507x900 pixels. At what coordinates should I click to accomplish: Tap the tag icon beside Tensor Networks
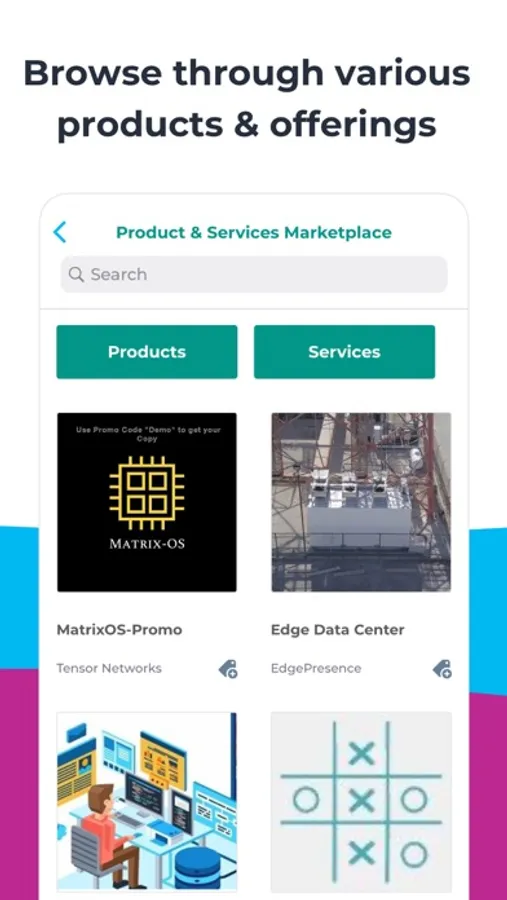228,669
